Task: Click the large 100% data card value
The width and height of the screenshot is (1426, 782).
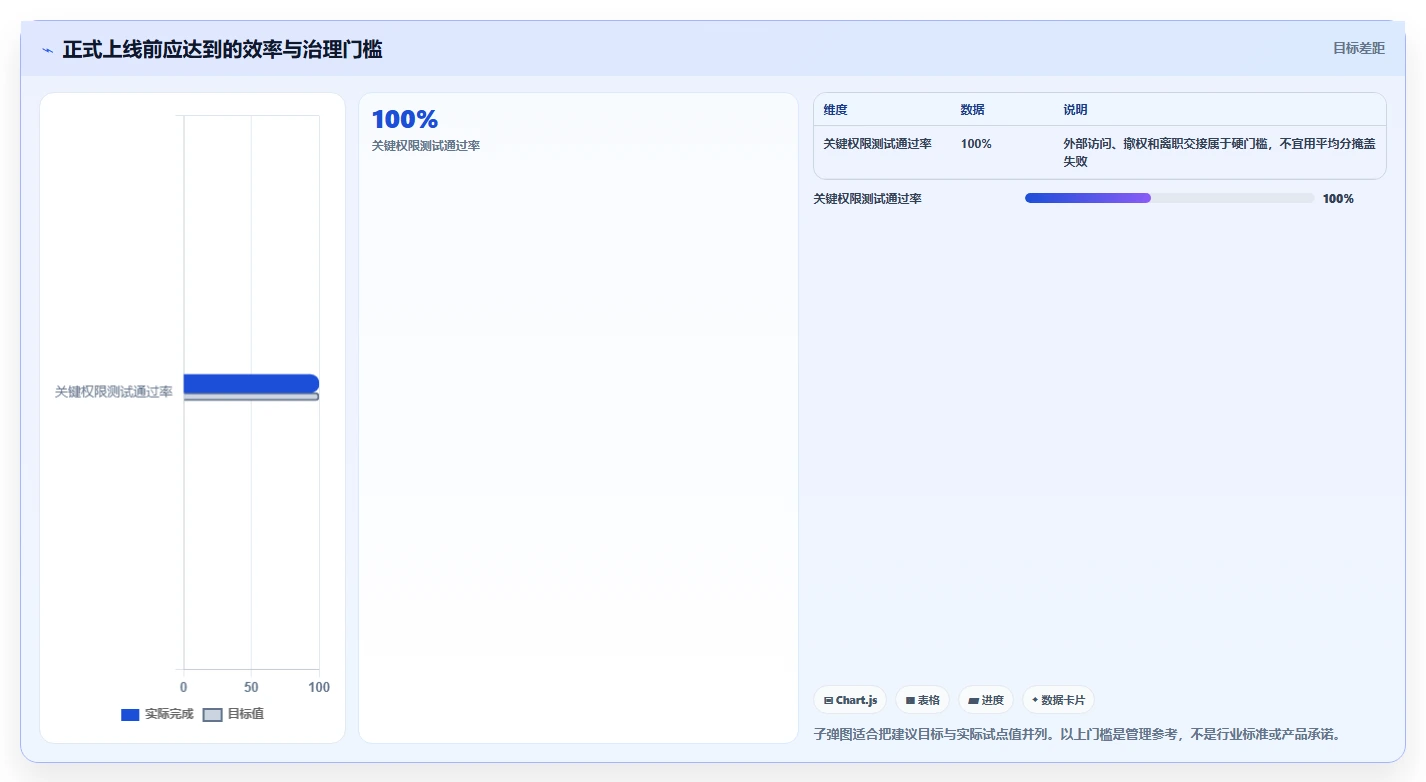Action: (x=405, y=120)
